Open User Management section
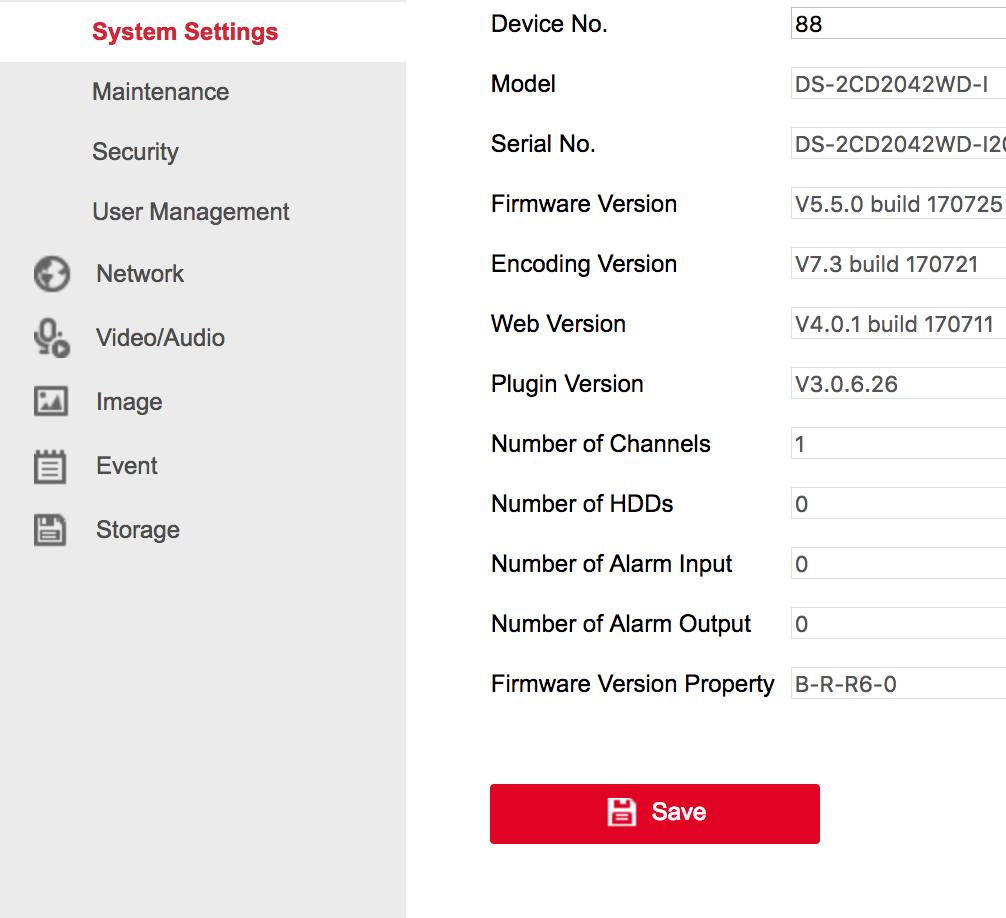This screenshot has width=1006, height=918. tap(191, 212)
